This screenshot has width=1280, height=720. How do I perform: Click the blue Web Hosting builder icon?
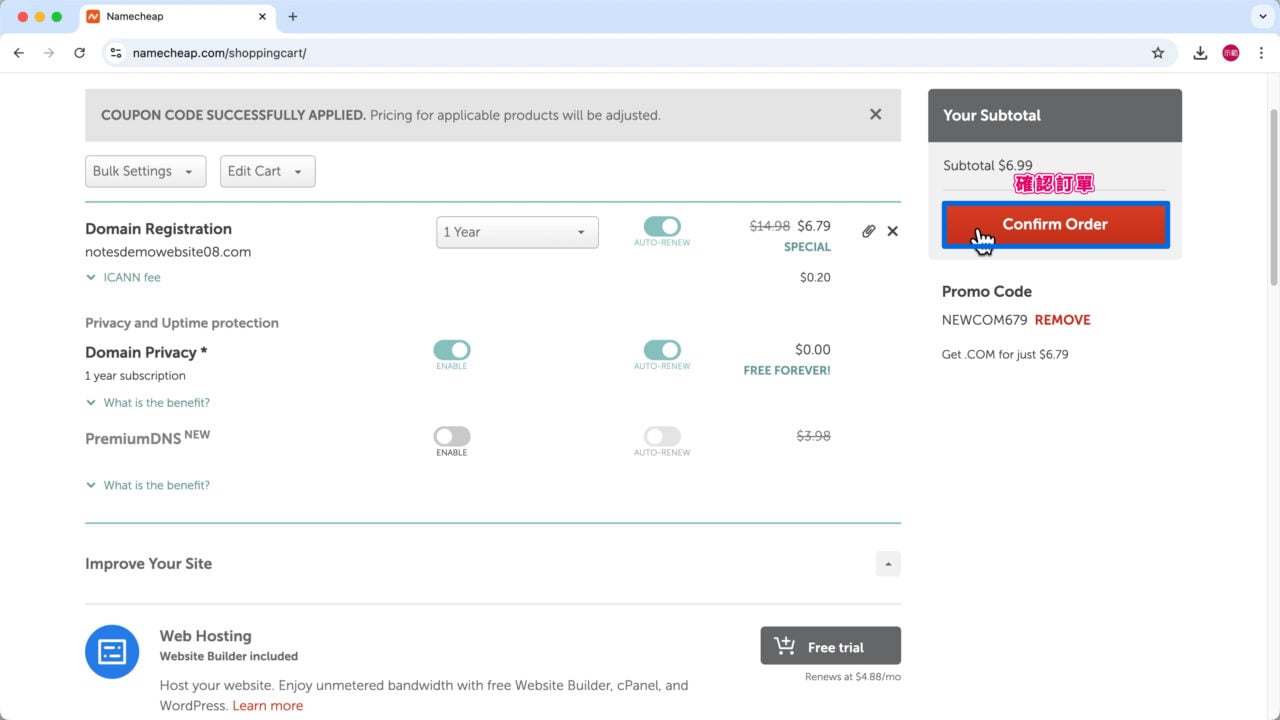[112, 651]
